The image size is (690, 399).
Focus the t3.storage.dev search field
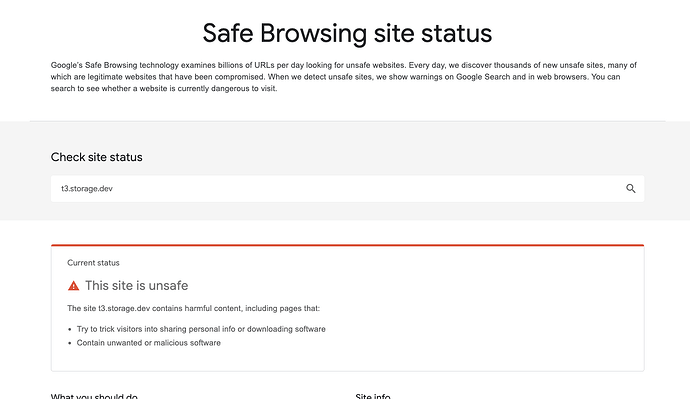[x=347, y=189]
